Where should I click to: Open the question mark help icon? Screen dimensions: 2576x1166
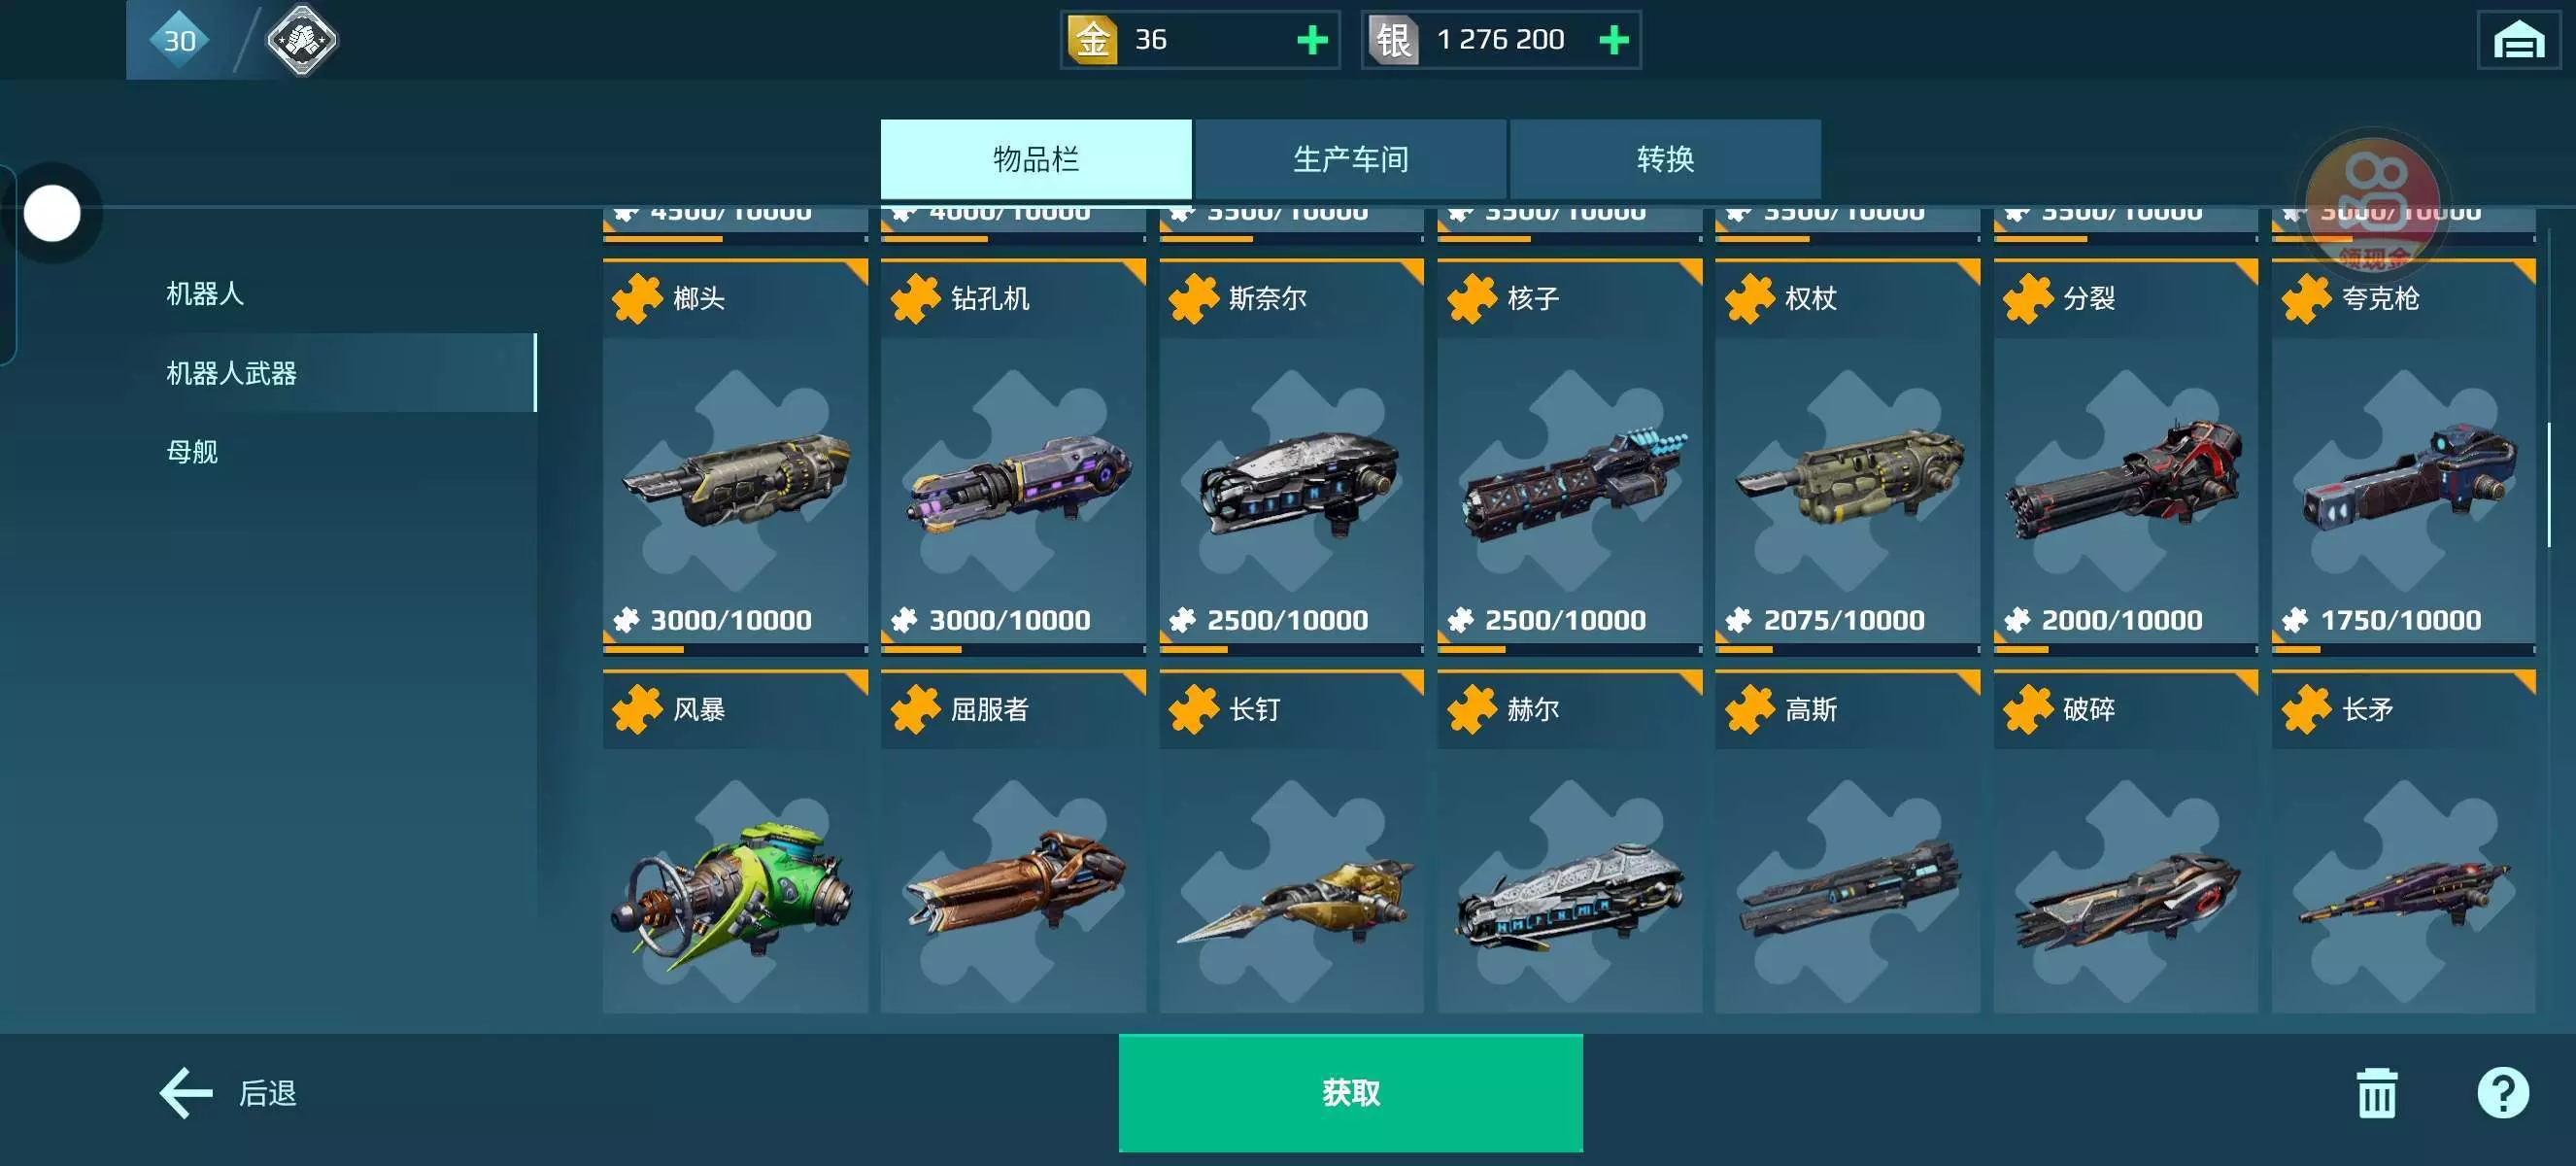[x=2502, y=1093]
